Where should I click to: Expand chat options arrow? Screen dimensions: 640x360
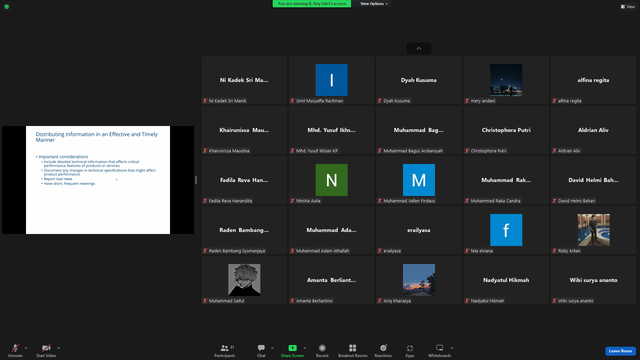(272, 348)
